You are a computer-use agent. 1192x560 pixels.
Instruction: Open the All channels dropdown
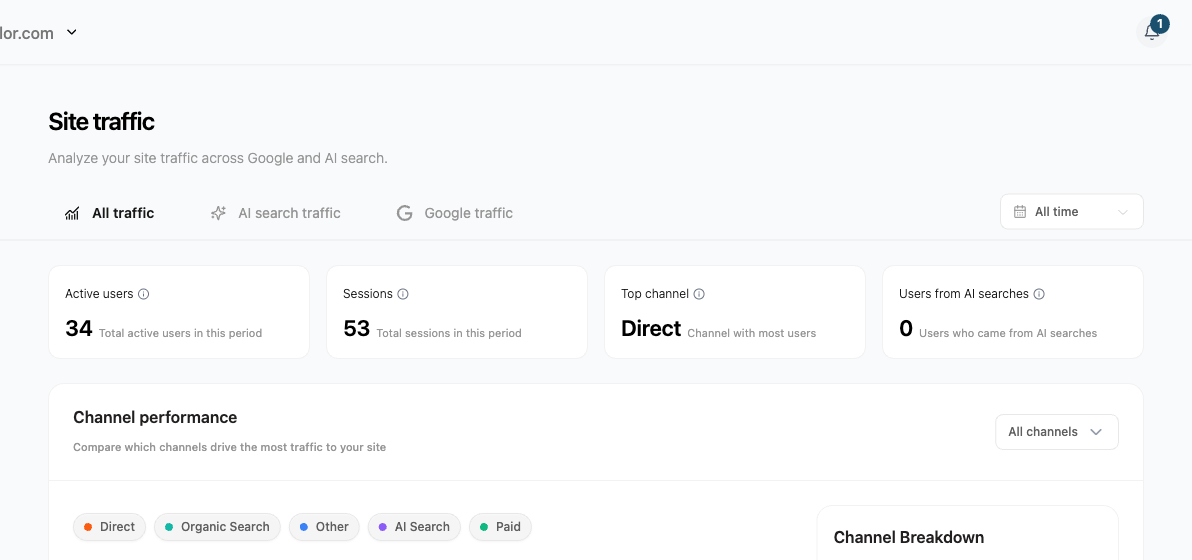1057,432
